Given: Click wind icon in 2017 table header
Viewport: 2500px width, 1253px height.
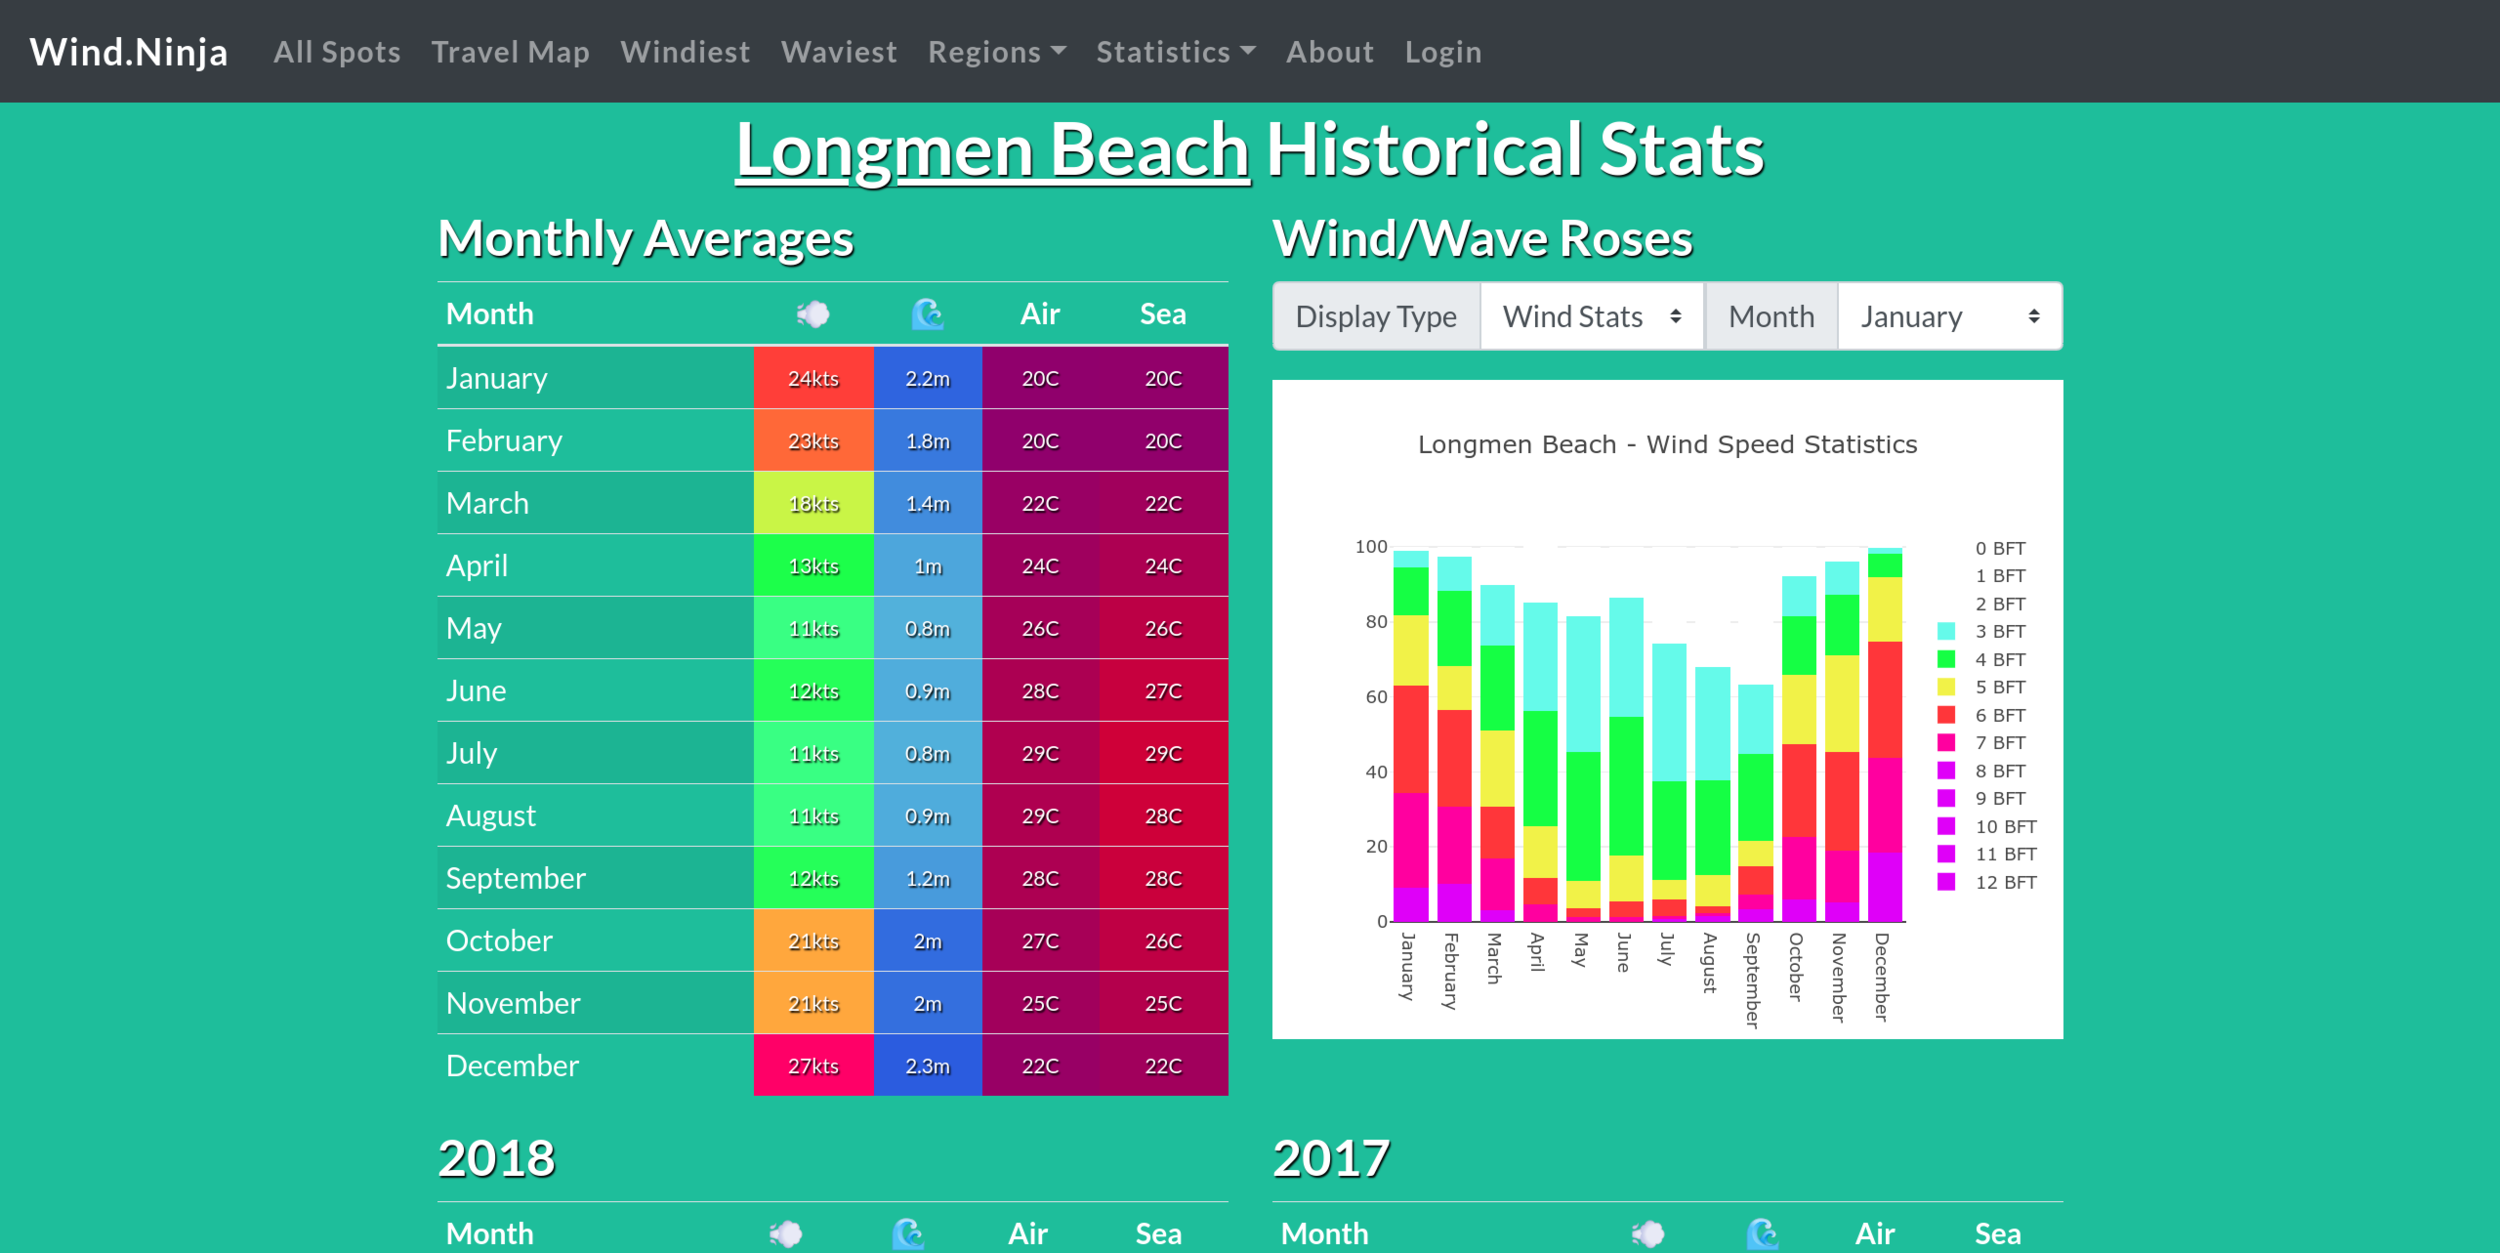Looking at the screenshot, I should (x=1648, y=1233).
